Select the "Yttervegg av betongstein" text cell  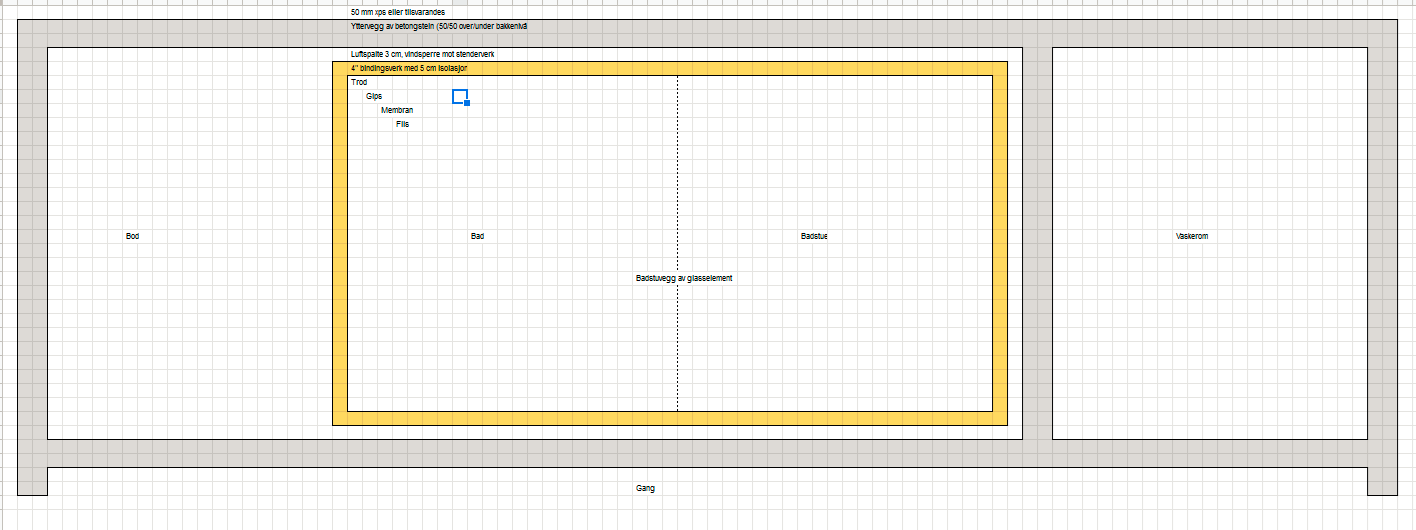(x=432, y=26)
